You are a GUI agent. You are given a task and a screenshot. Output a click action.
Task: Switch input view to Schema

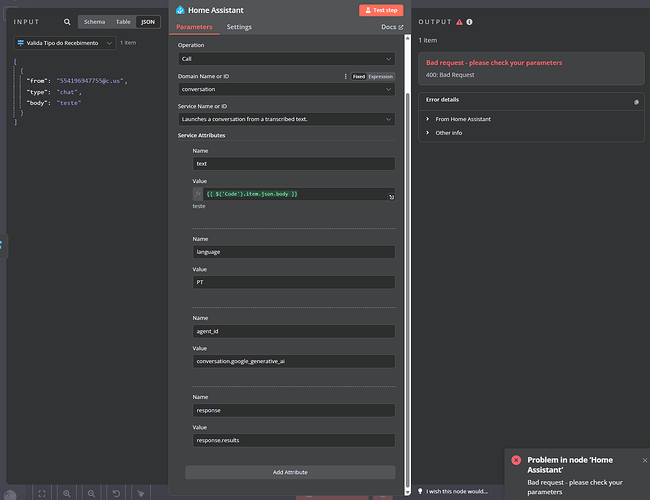[95, 22]
